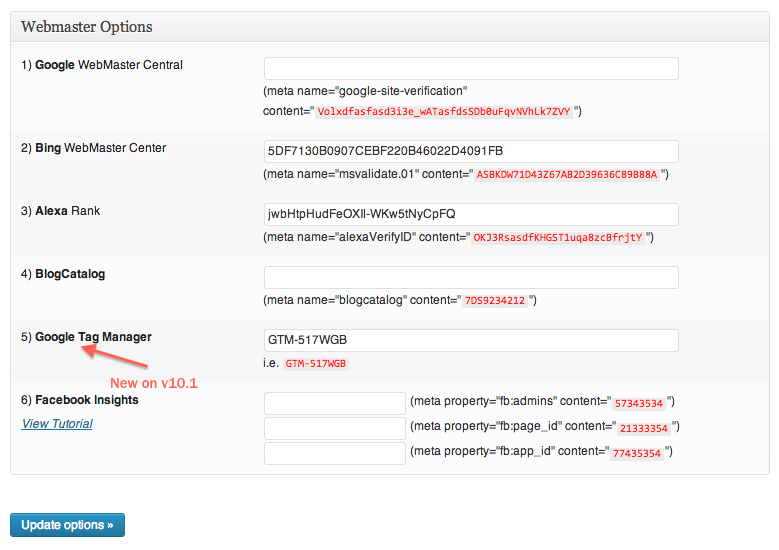
Task: Click the example fb:app_id code 77435354
Action: tap(637, 453)
